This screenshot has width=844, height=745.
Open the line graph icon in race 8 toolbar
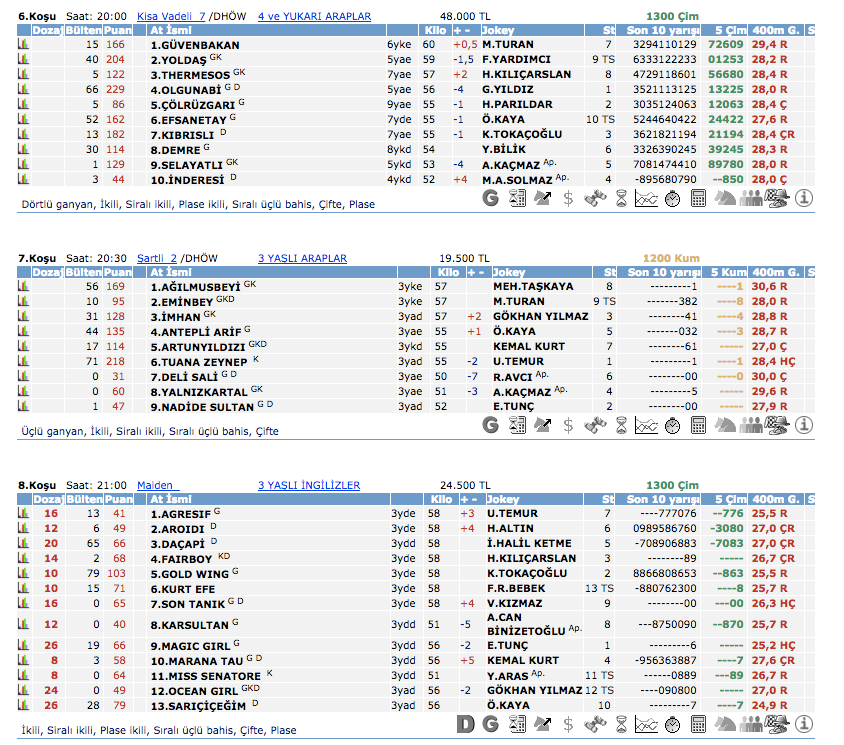point(646,724)
